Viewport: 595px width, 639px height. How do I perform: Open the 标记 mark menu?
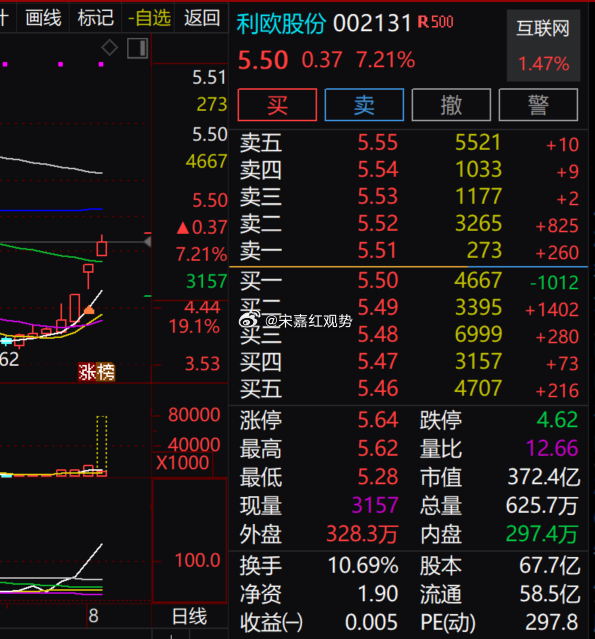(x=95, y=18)
